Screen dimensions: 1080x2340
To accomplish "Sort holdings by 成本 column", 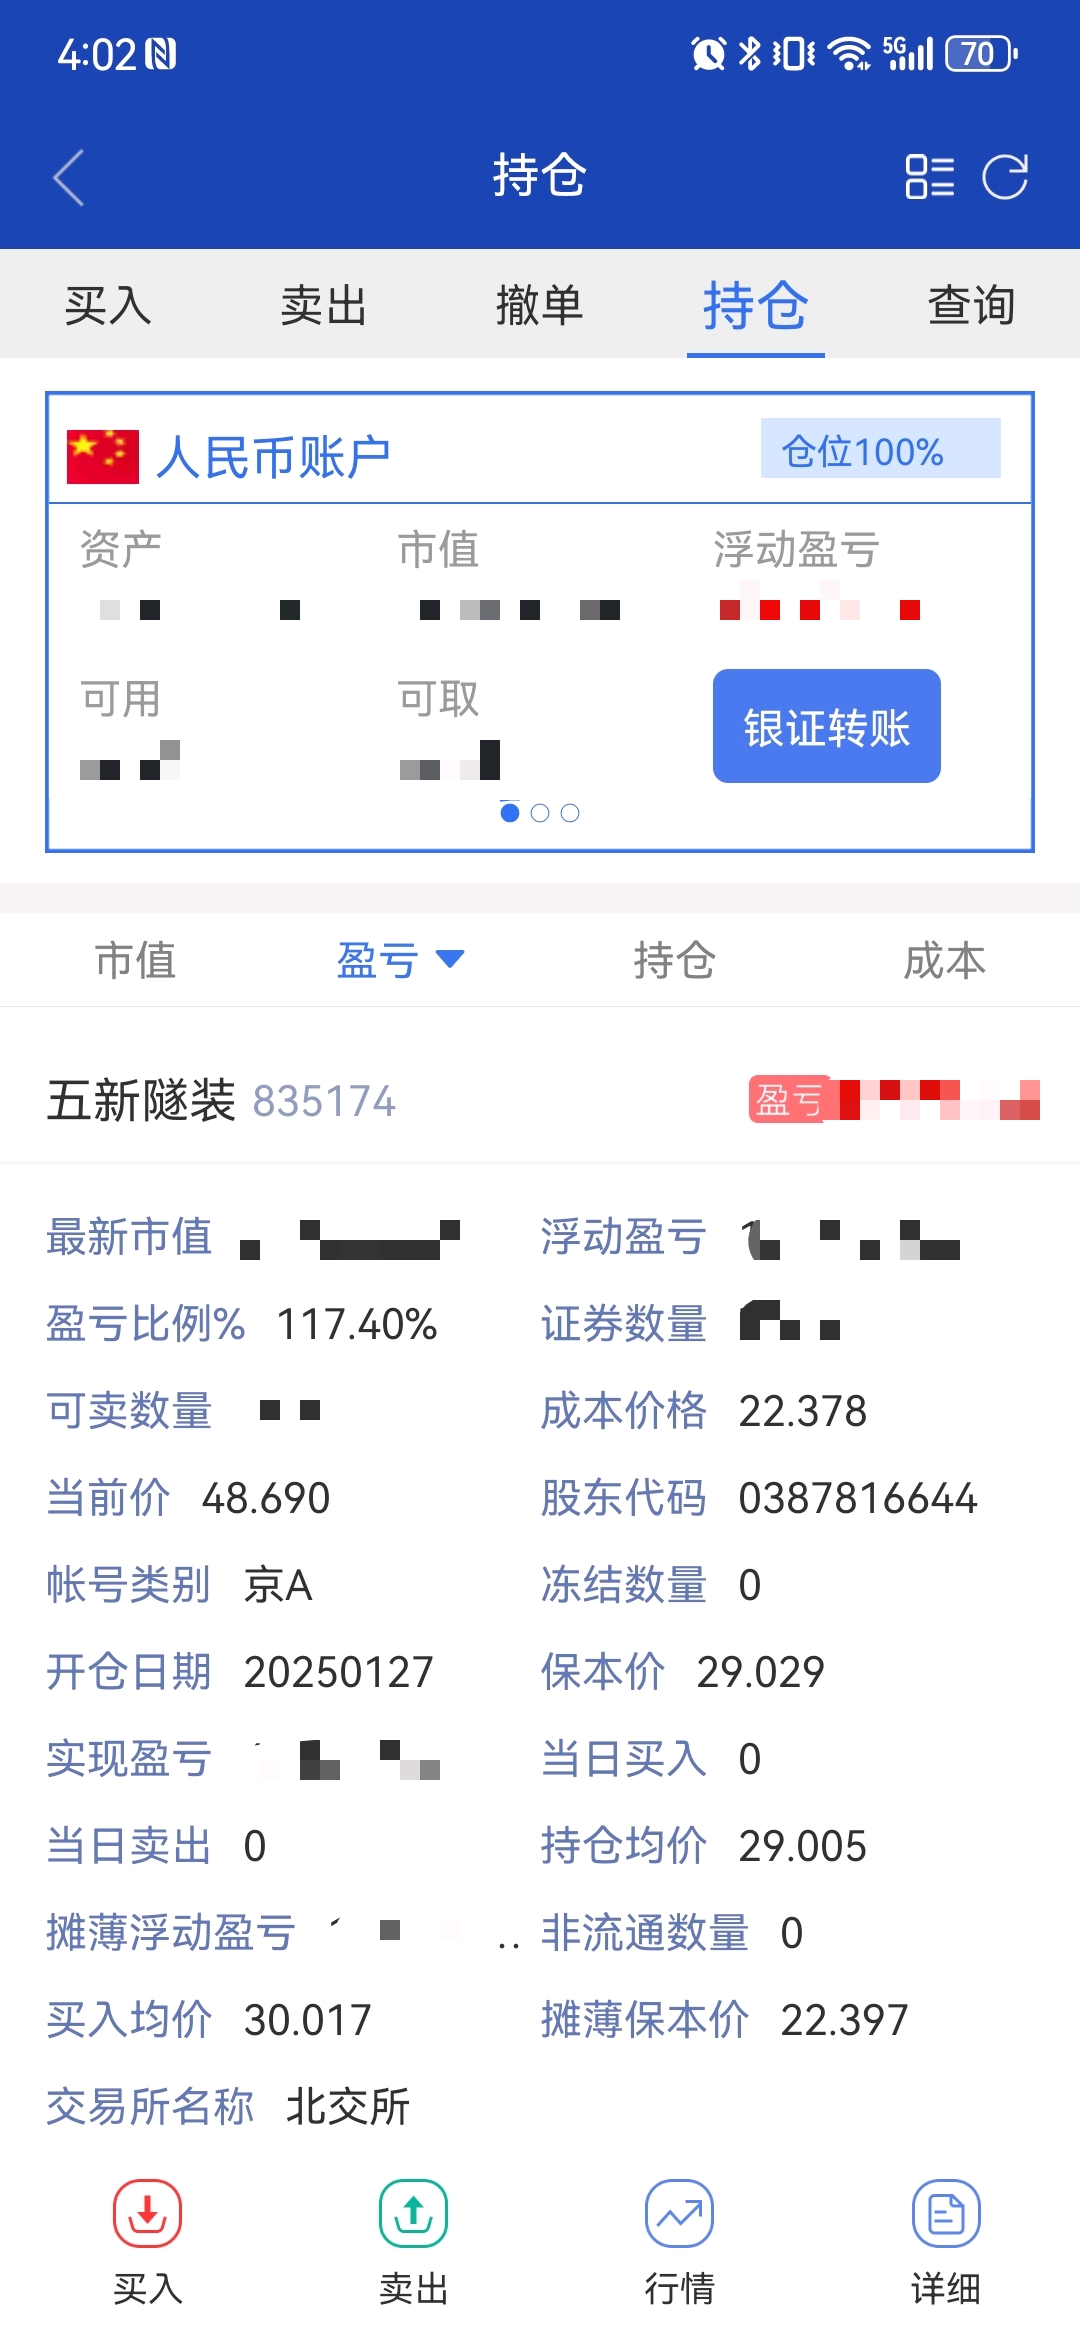I will [945, 960].
